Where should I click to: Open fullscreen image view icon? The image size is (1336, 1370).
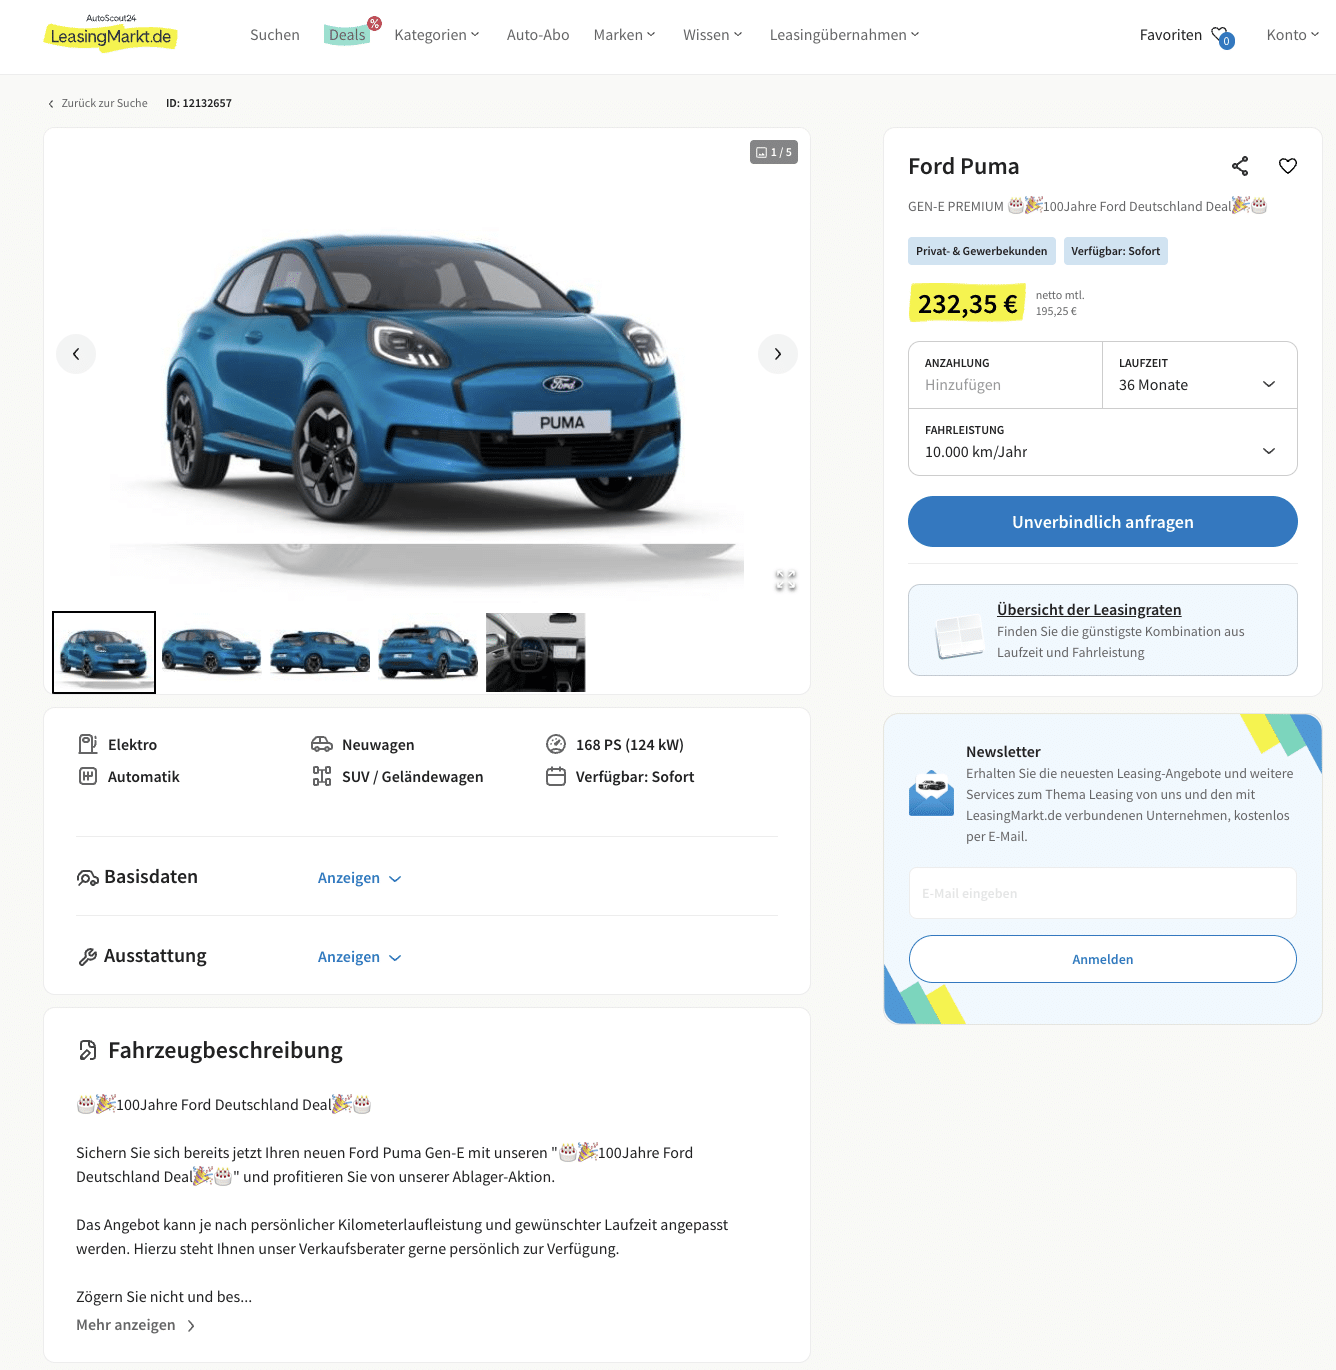[x=786, y=580]
